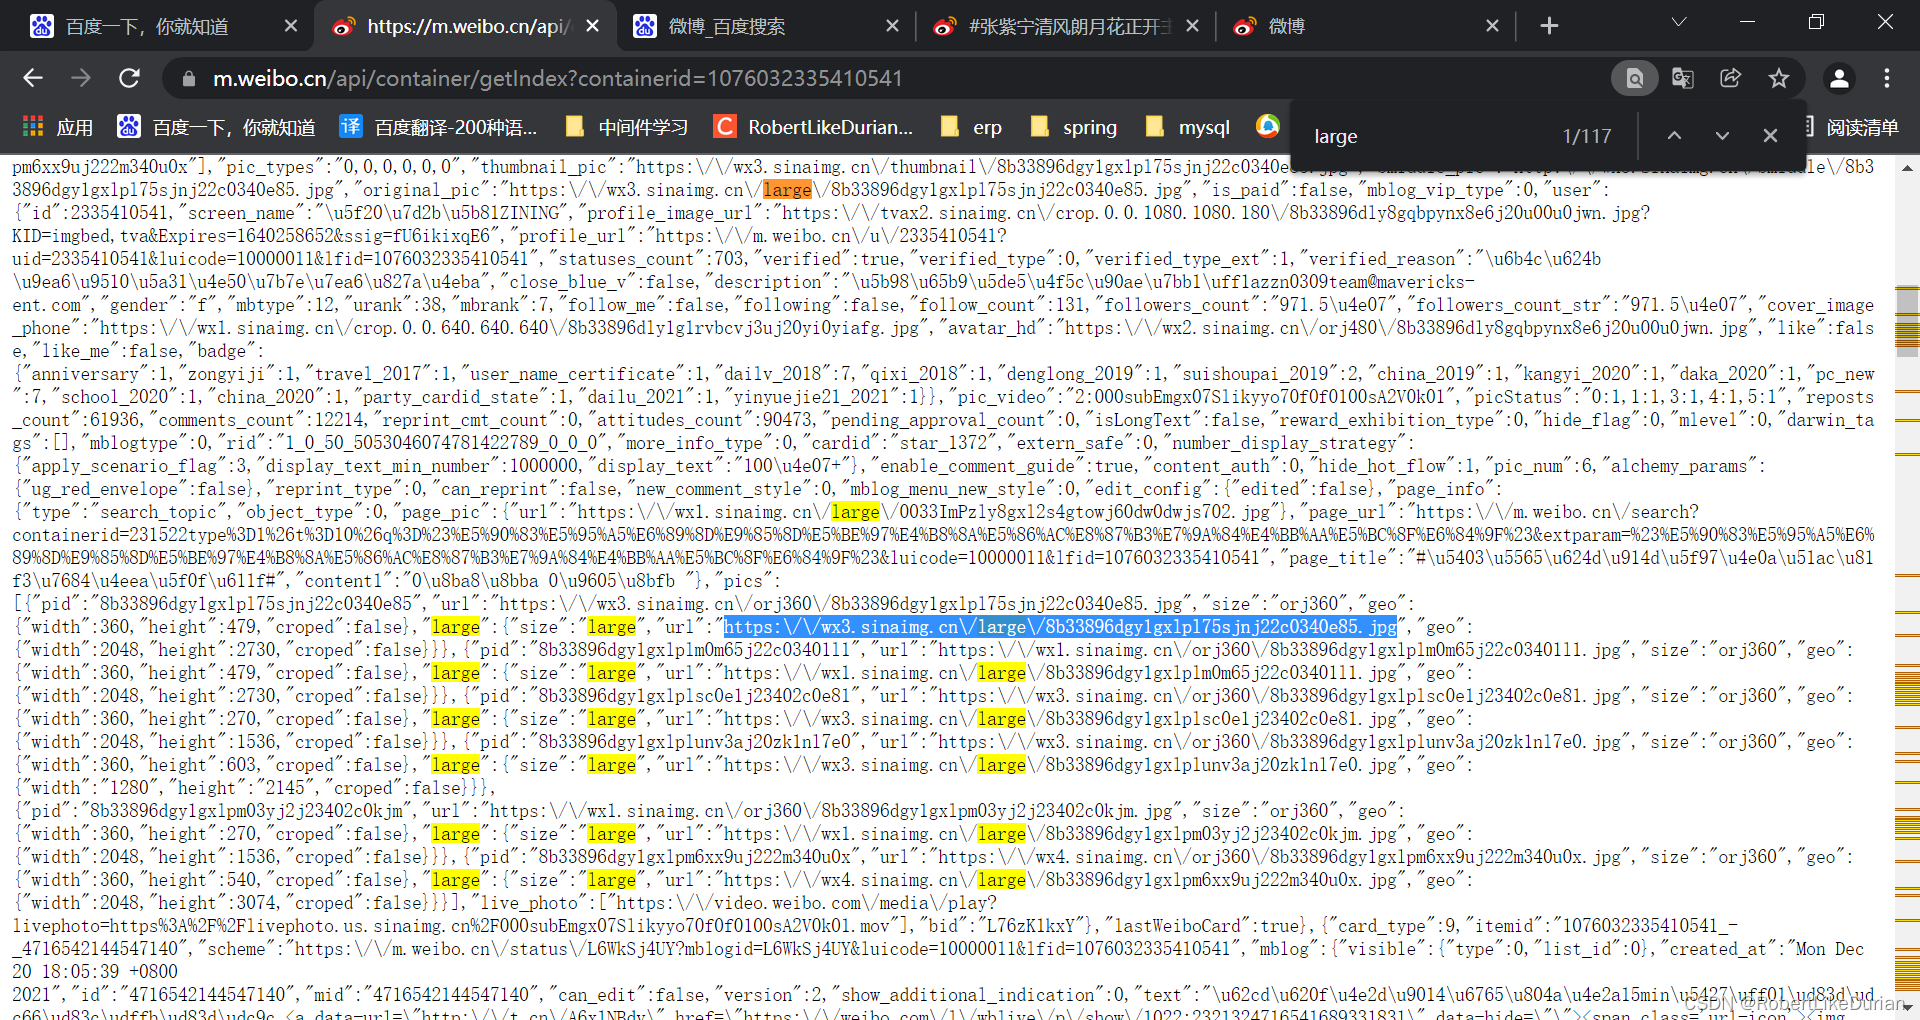This screenshot has height=1020, width=1920.
Task: Go to previous find result
Action: pos(1674,135)
